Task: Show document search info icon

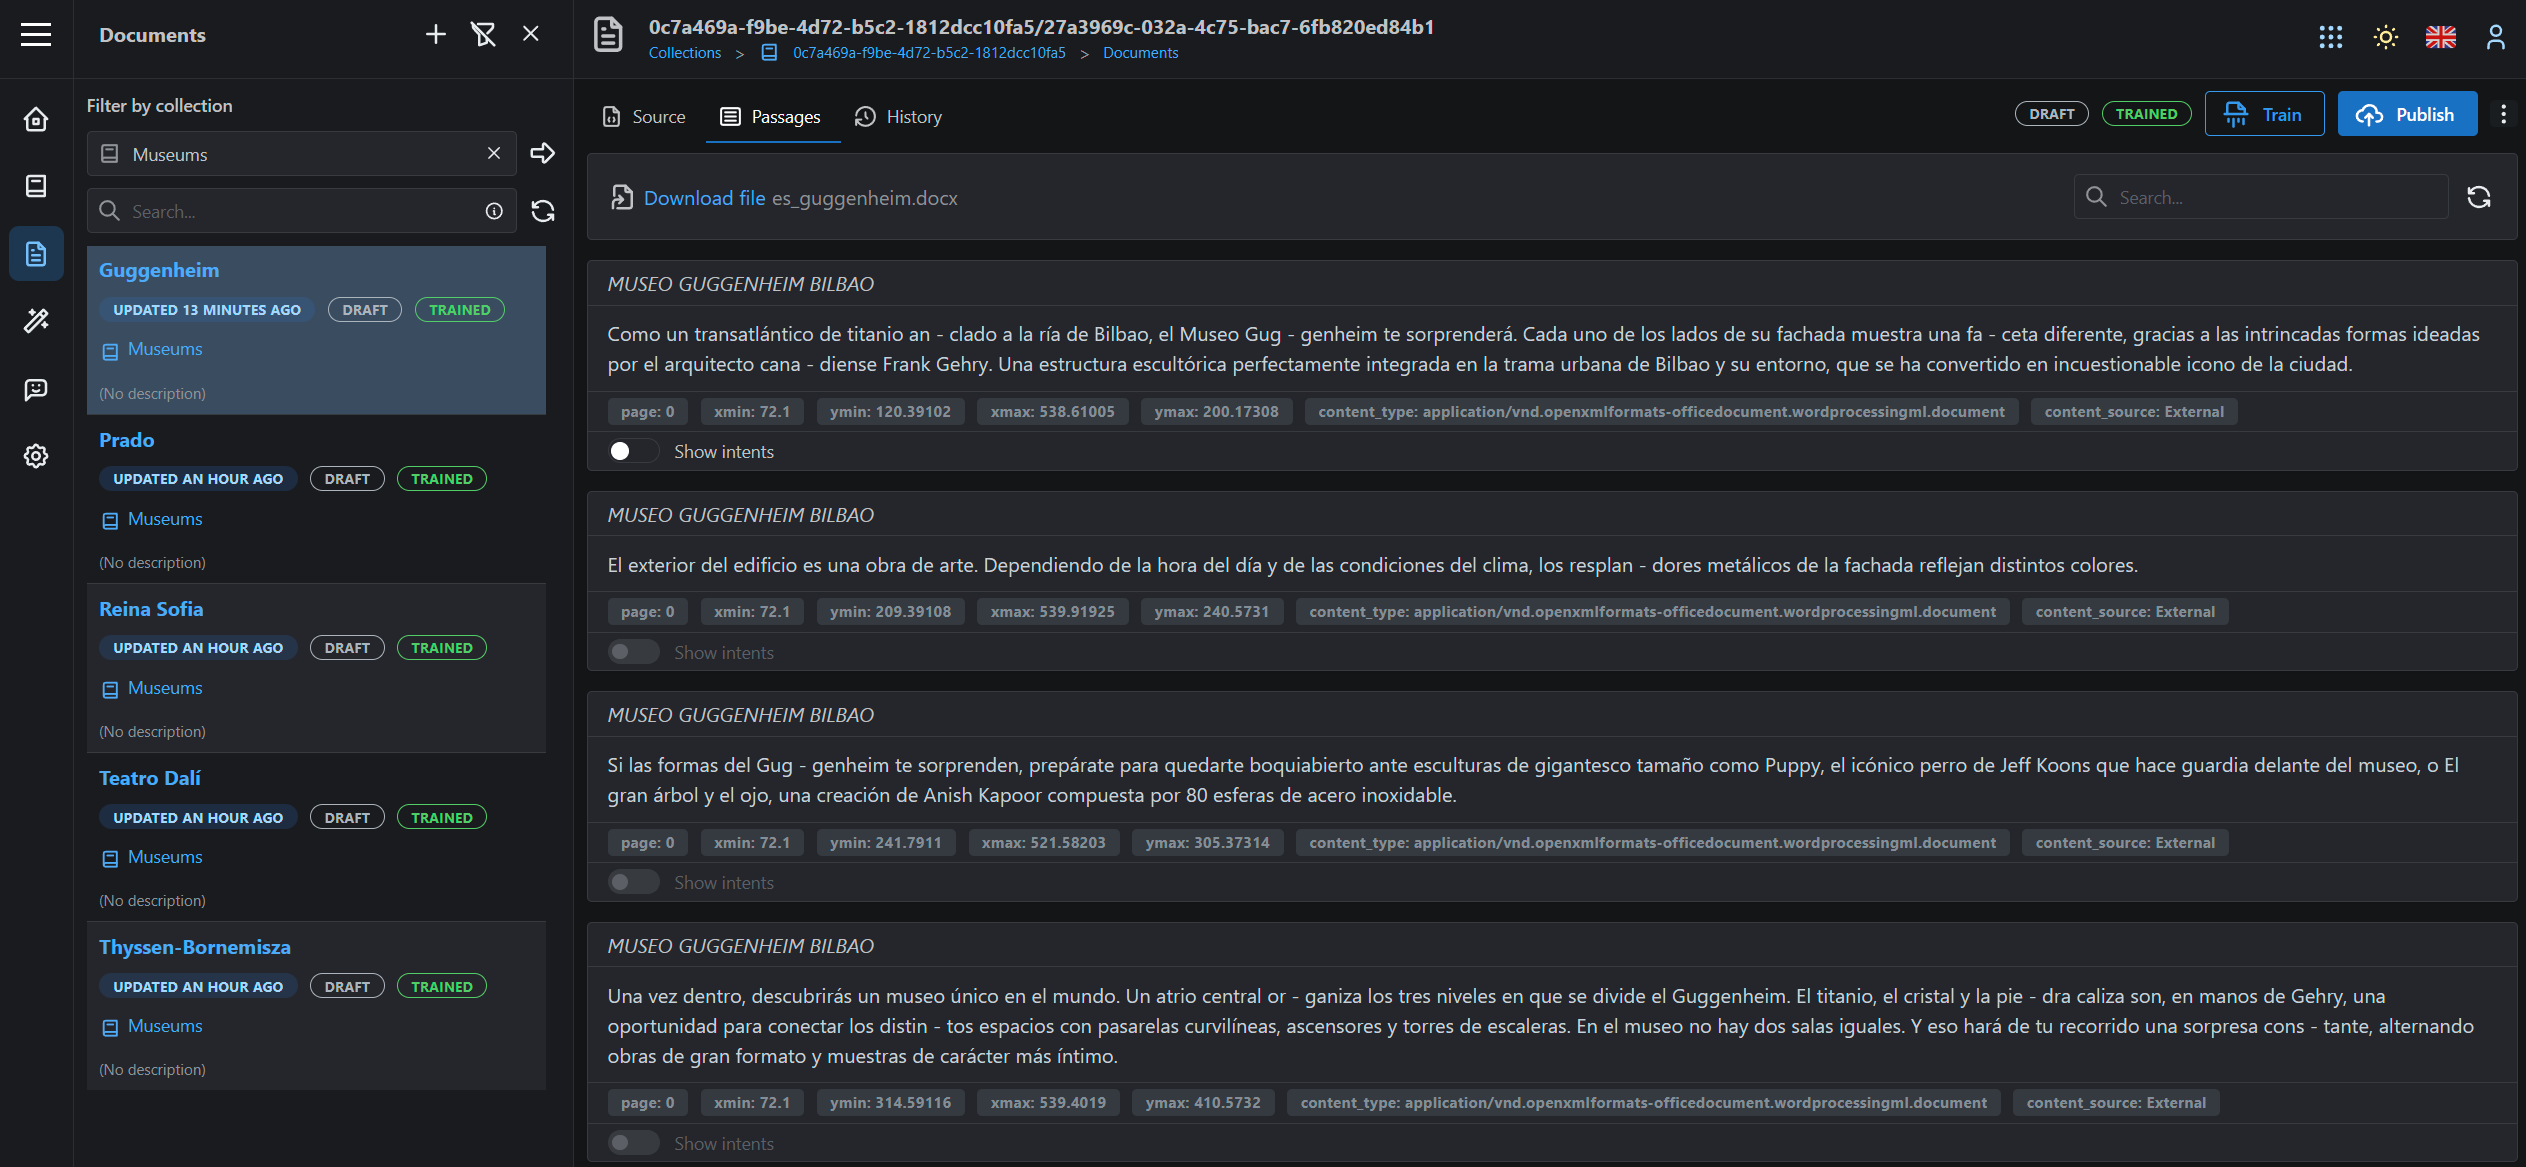Action: [494, 211]
